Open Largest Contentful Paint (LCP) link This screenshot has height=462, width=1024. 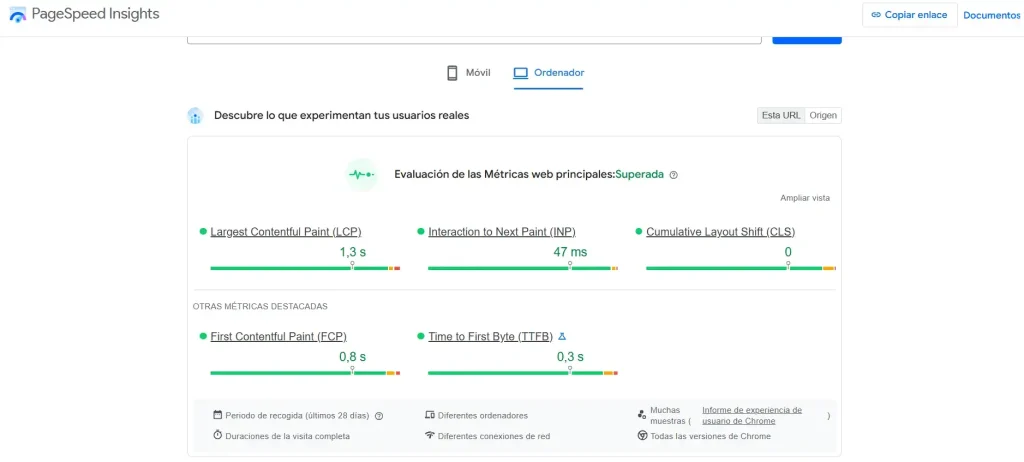pos(285,232)
